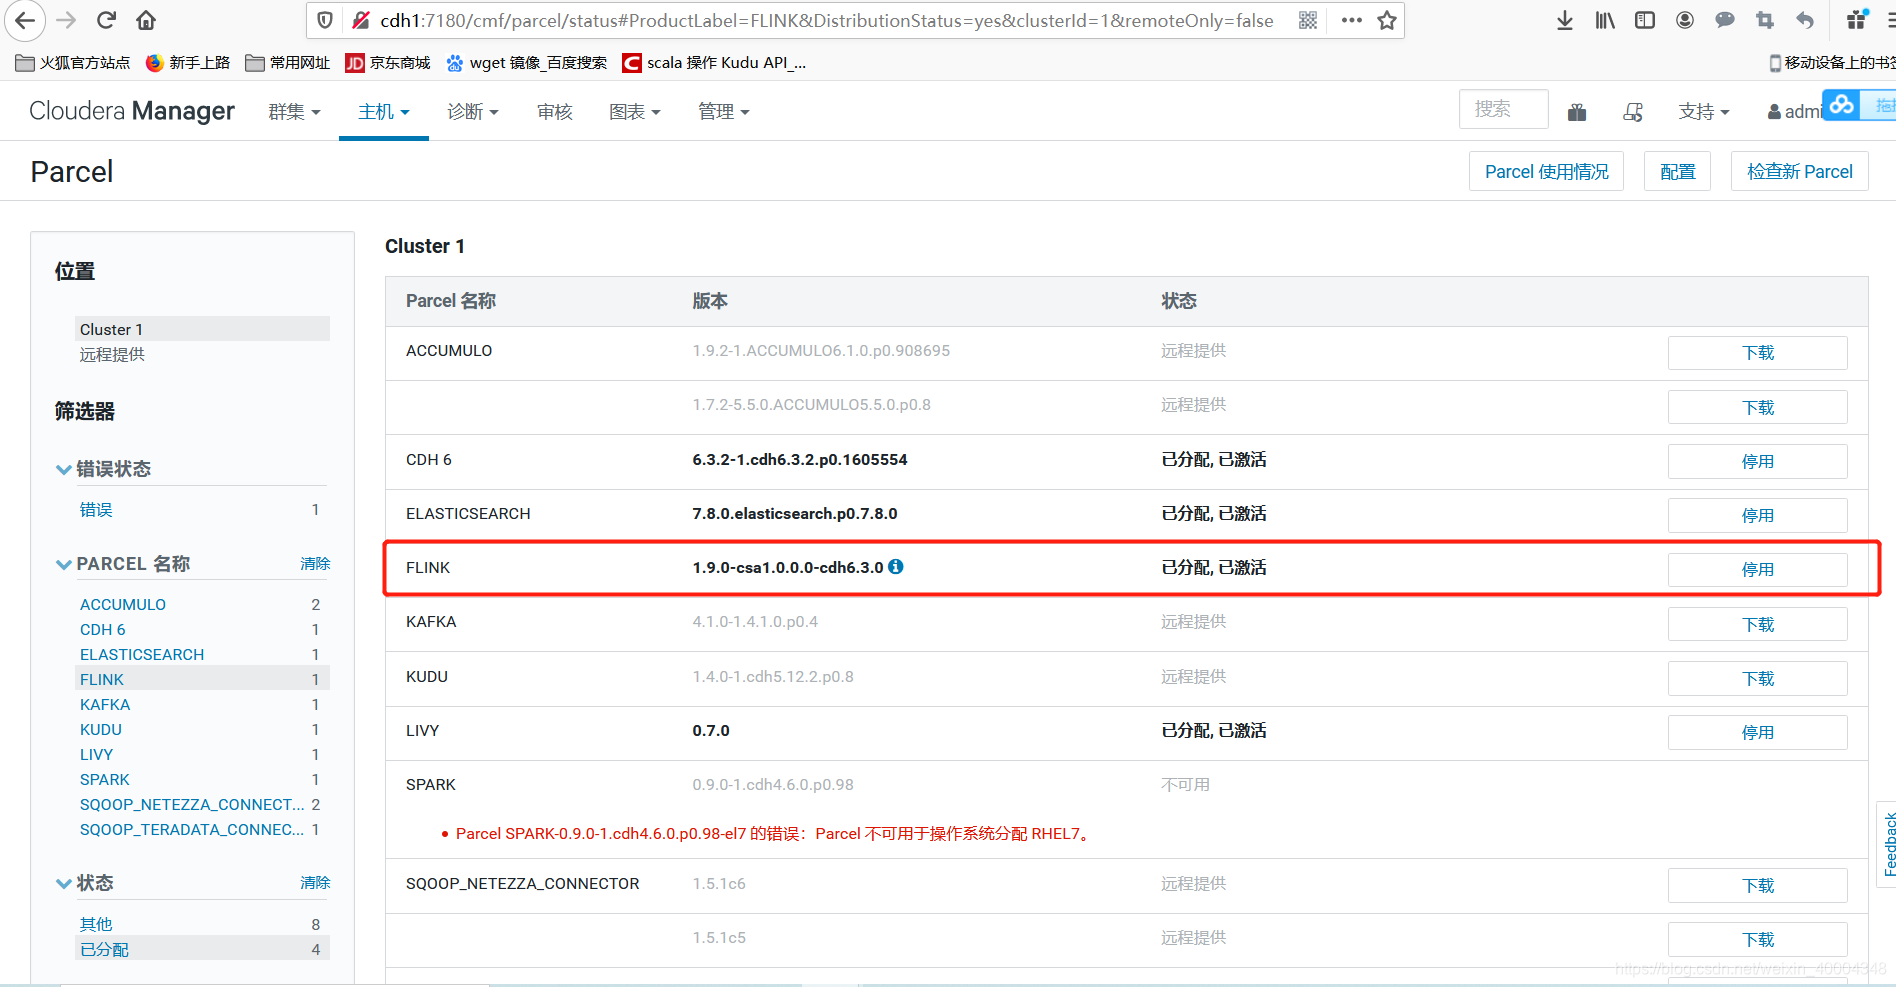Open the admin user menu
This screenshot has height=987, width=1896.
[1795, 112]
